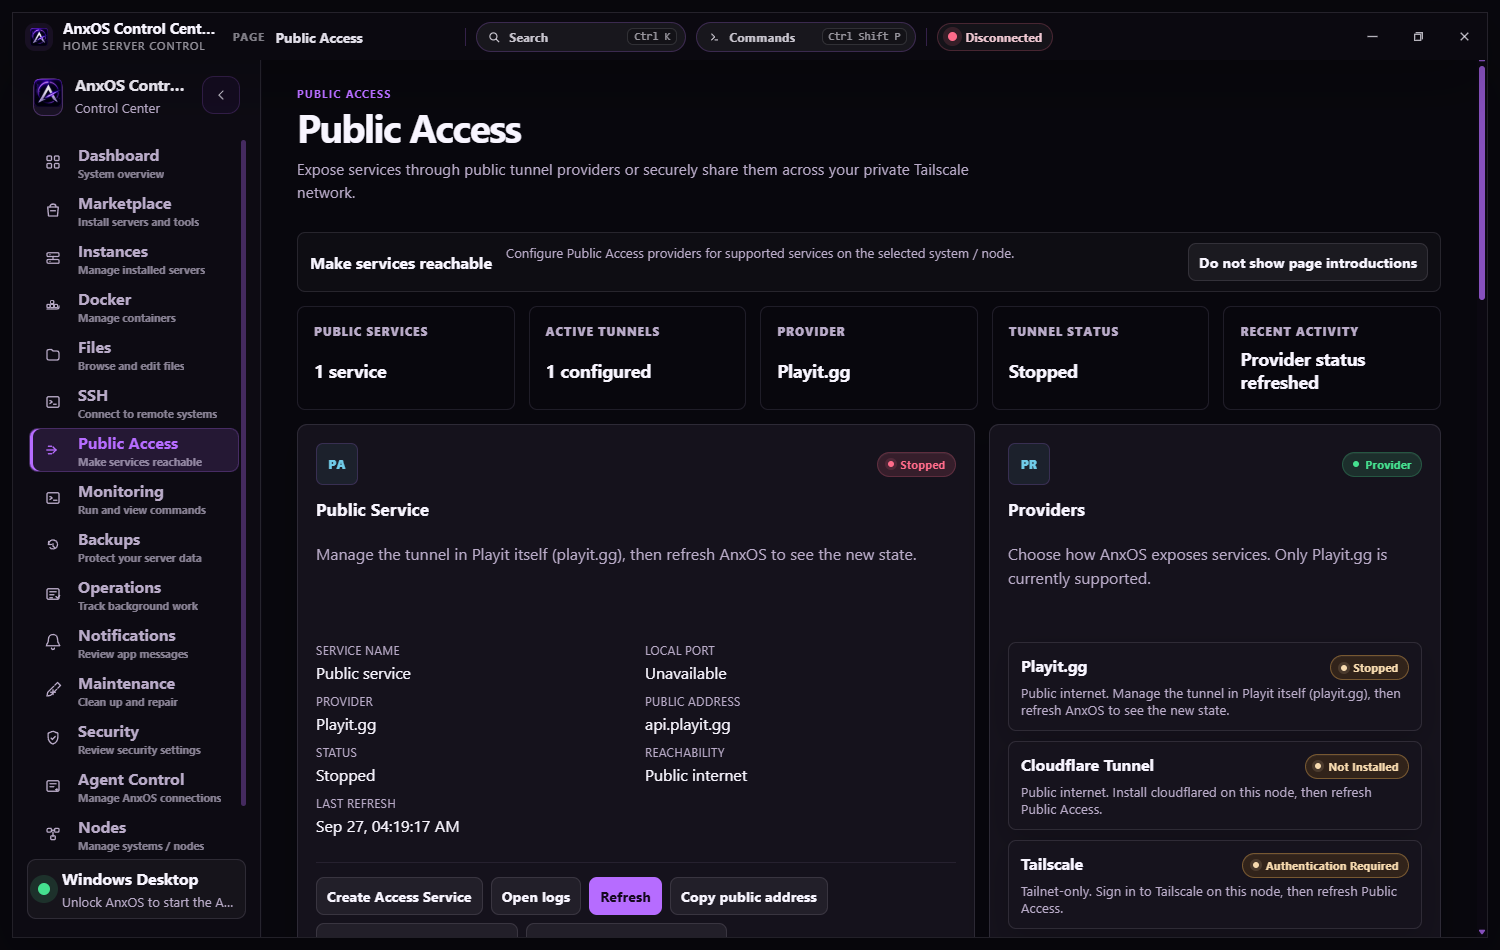Image resolution: width=1500 pixels, height=950 pixels.
Task: Click the Recent Activity stat card
Action: click(x=1332, y=358)
